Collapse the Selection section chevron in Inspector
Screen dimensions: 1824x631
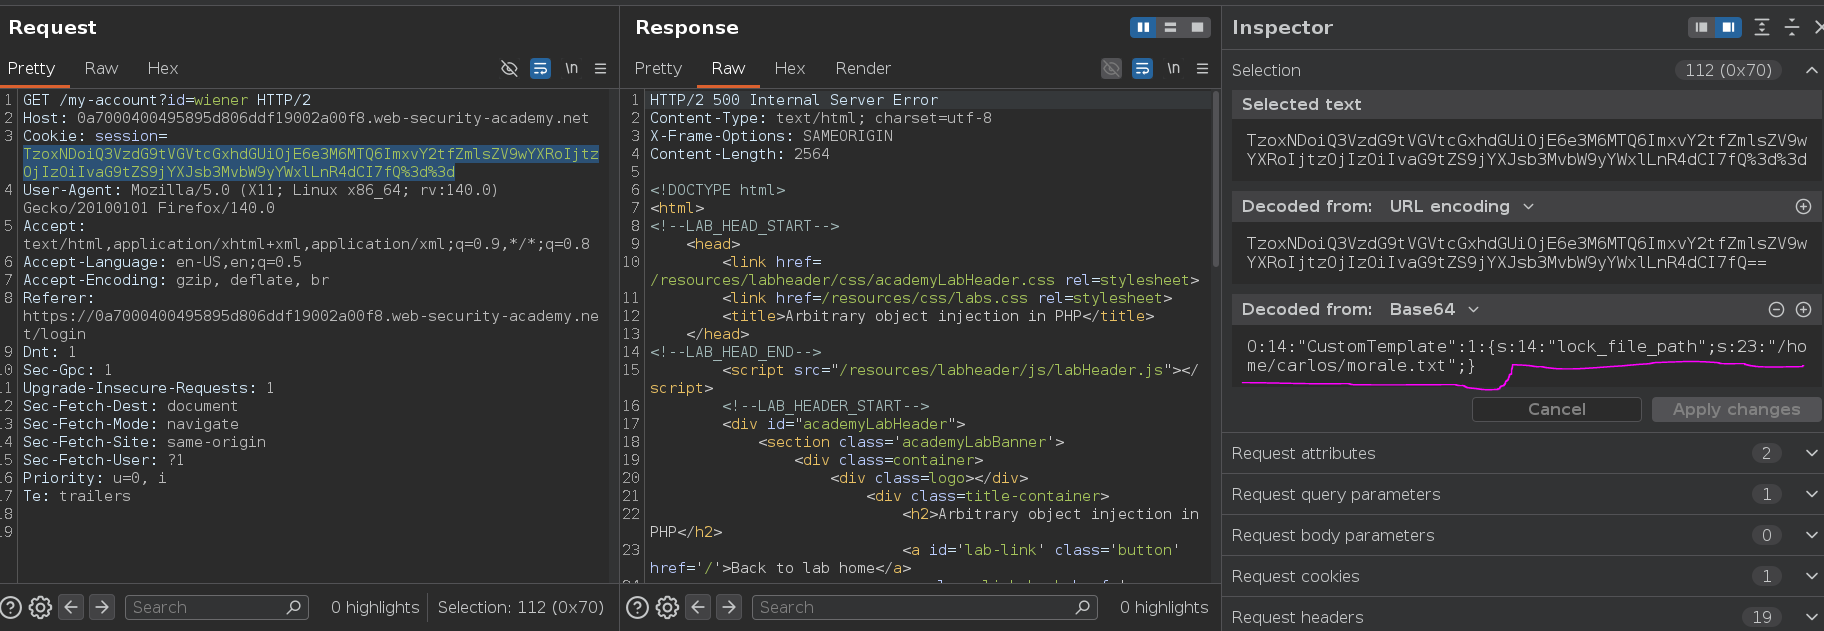click(x=1811, y=70)
